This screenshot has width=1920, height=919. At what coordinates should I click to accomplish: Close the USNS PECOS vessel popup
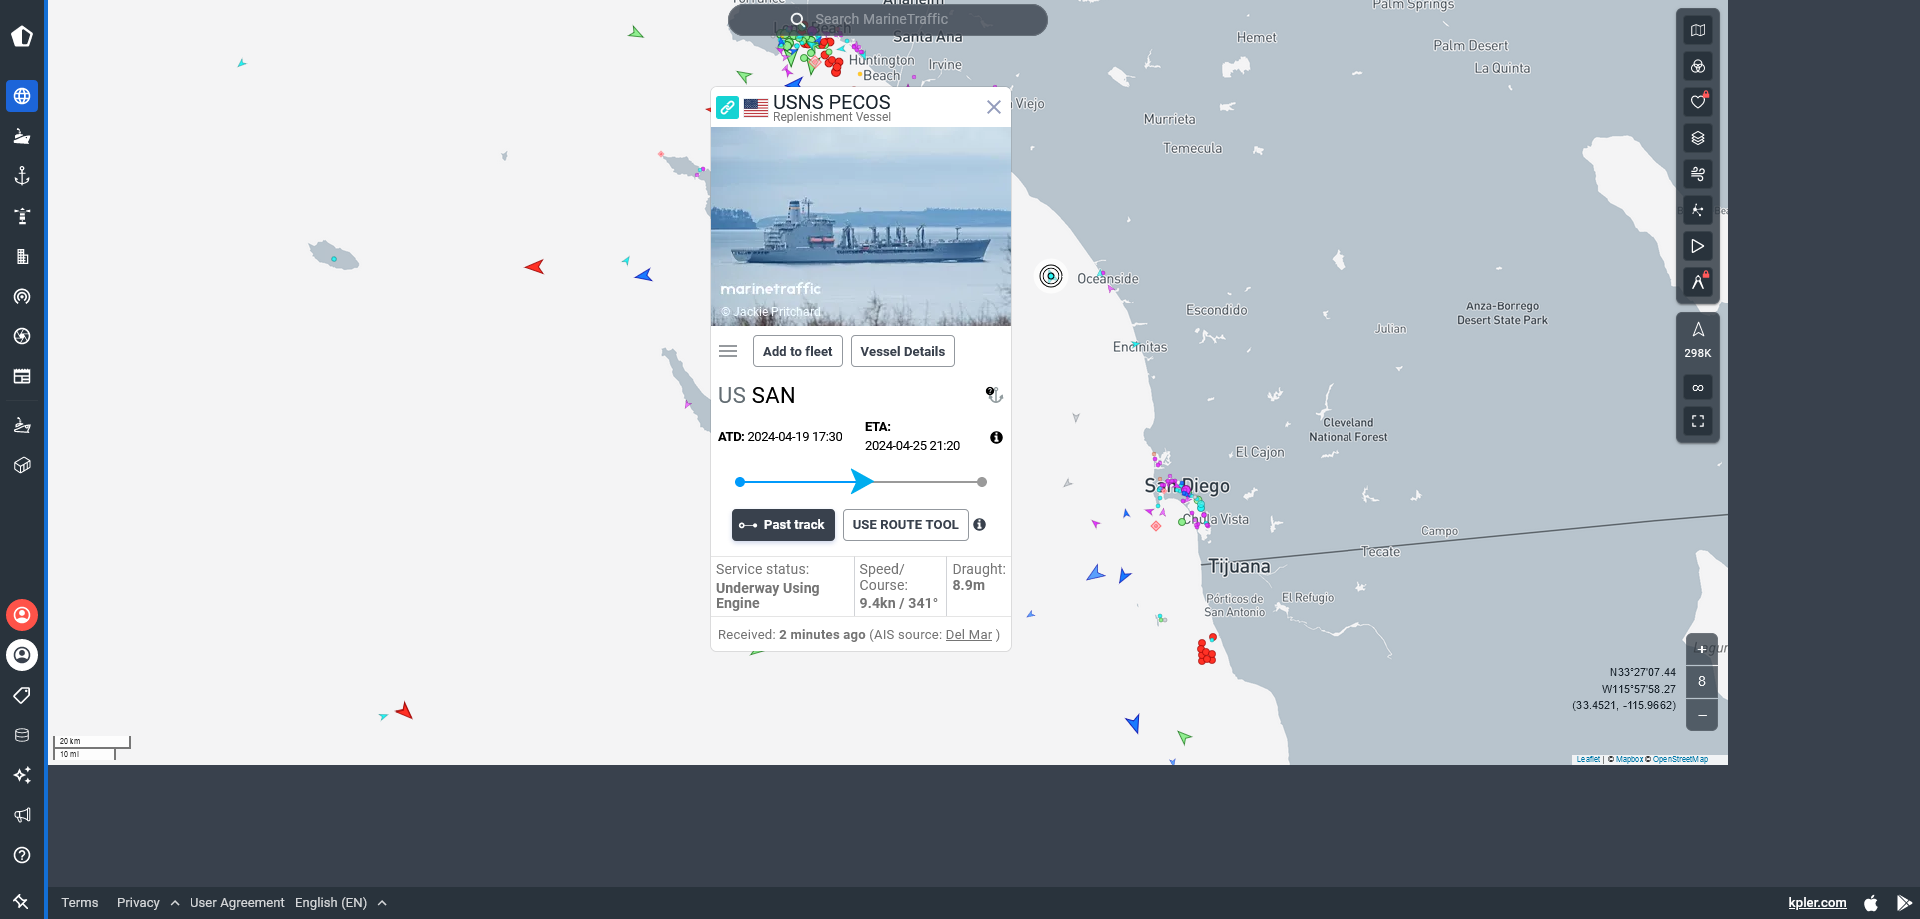(x=994, y=107)
